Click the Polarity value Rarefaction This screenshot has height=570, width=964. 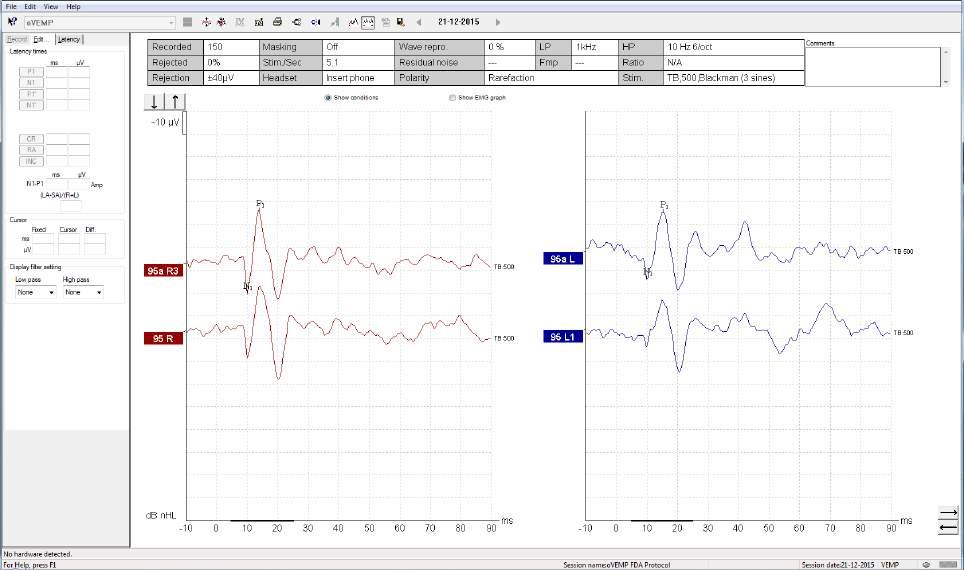551,78
